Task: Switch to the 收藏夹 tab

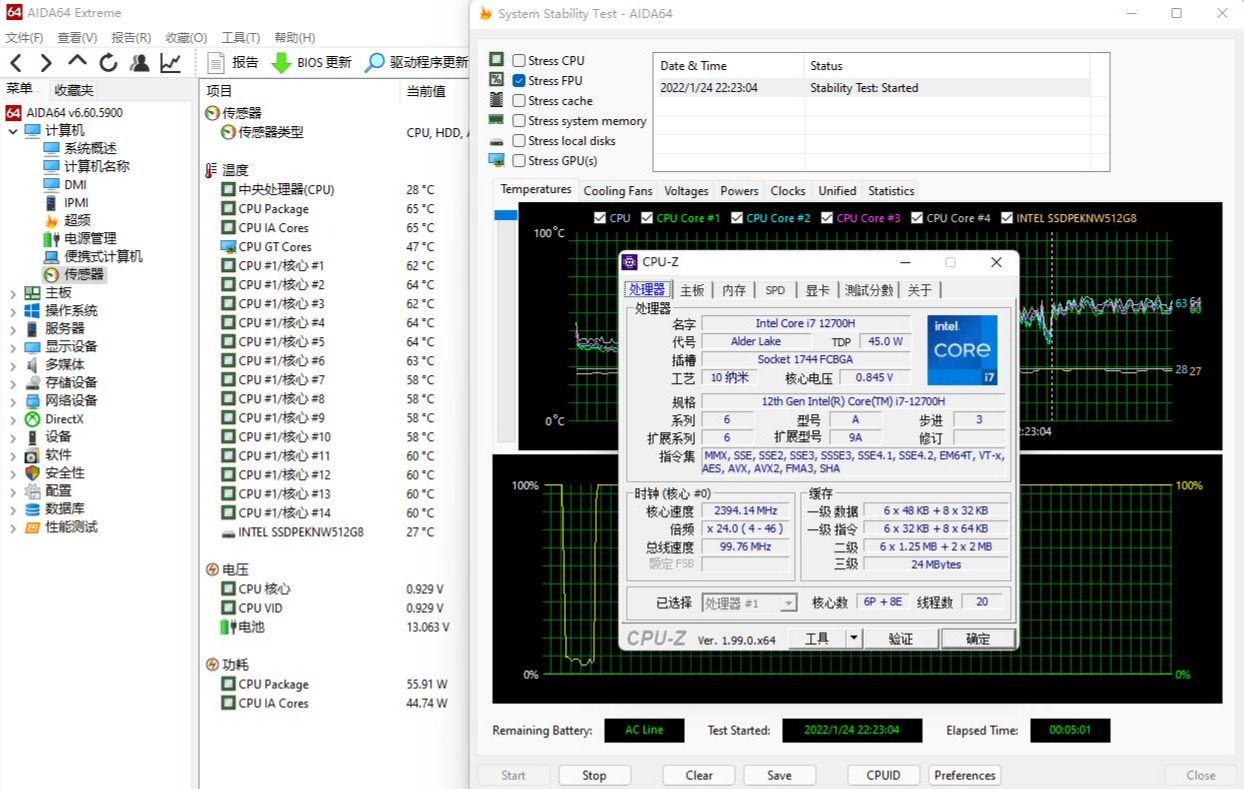Action: point(73,90)
